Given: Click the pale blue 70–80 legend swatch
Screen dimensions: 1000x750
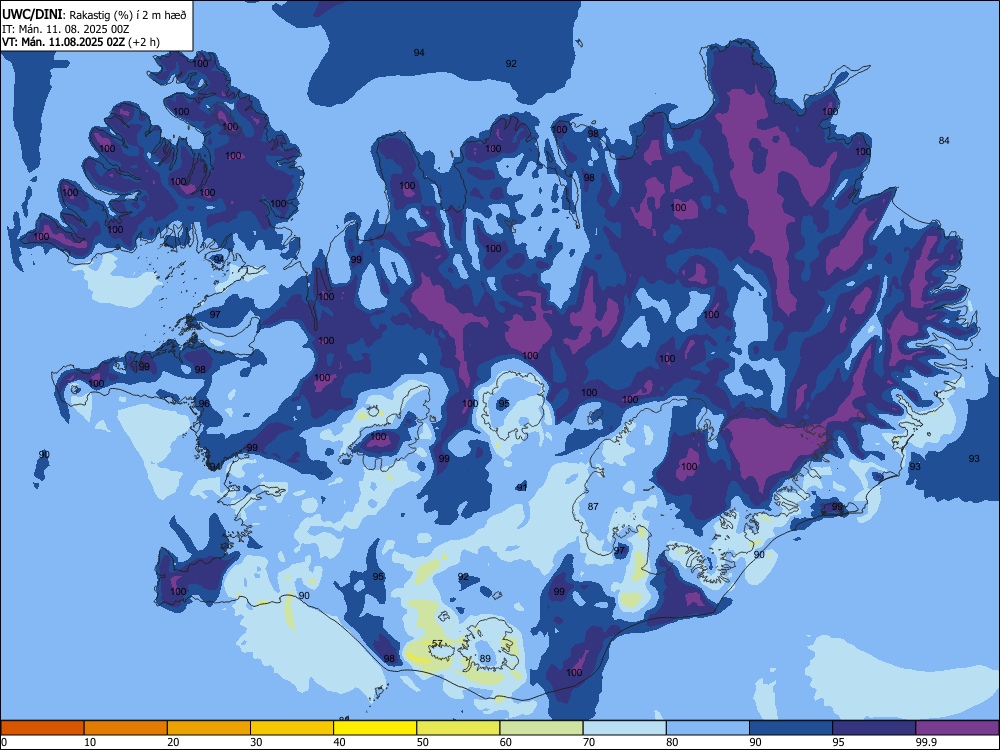Looking at the screenshot, I should click(x=624, y=728).
